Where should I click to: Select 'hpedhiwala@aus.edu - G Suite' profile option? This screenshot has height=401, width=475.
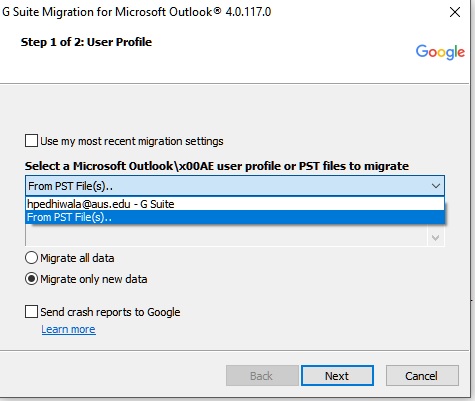coord(235,204)
